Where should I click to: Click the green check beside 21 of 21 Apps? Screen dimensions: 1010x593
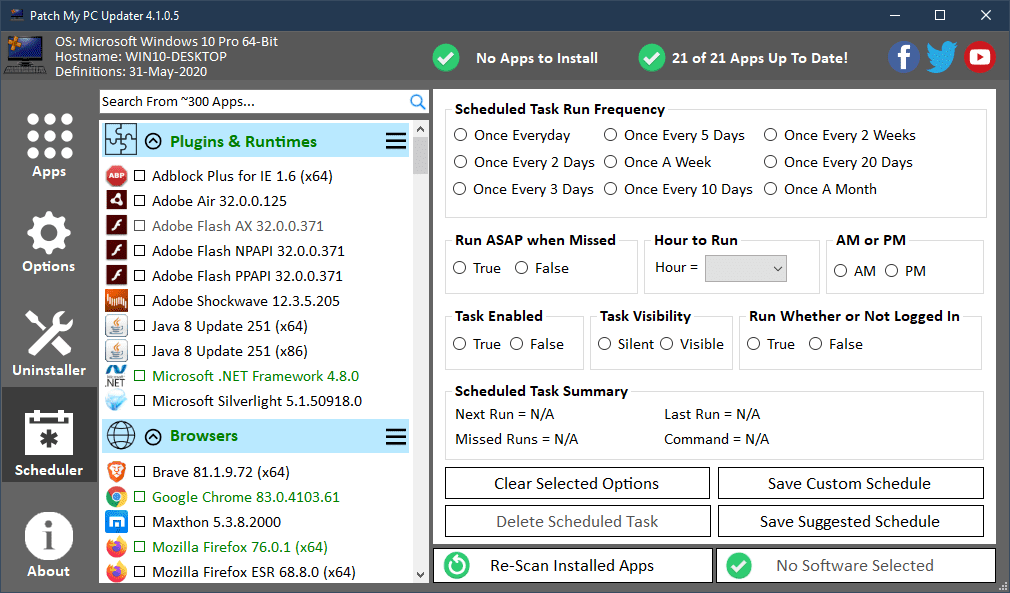pos(651,58)
